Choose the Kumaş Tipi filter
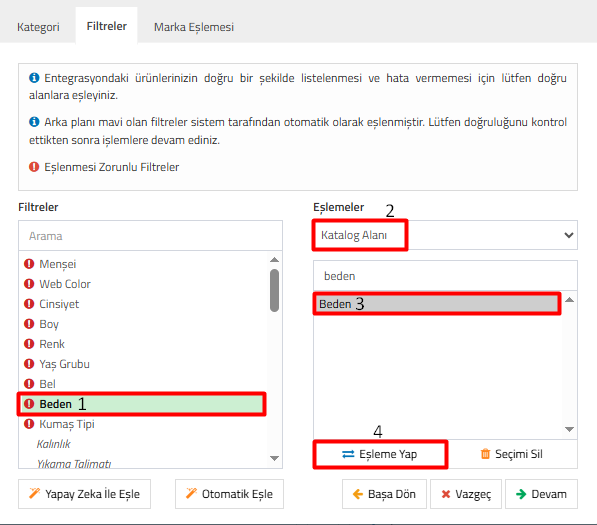597x525 pixels. coord(67,424)
